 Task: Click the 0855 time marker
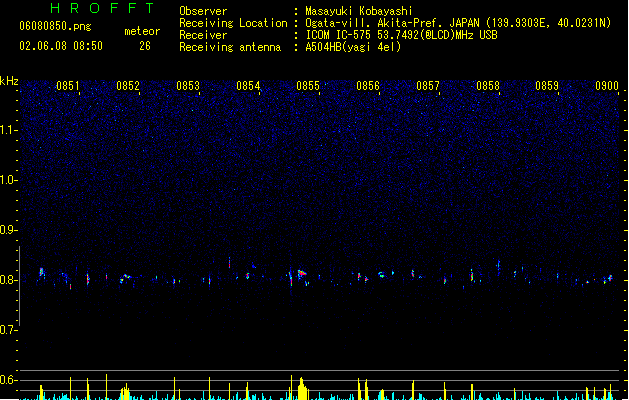coord(308,85)
